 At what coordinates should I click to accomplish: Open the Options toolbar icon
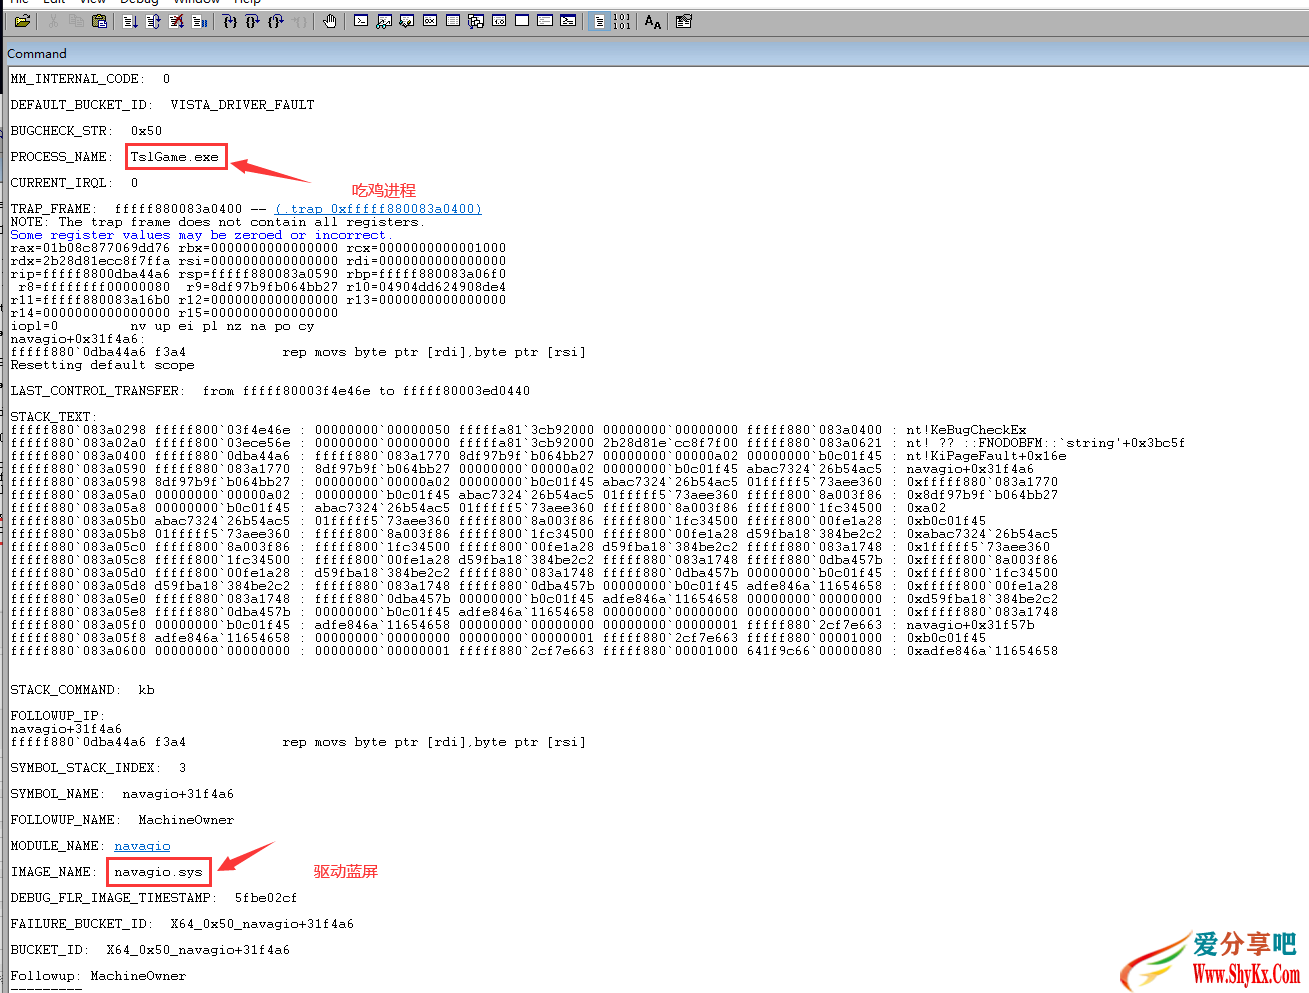683,21
